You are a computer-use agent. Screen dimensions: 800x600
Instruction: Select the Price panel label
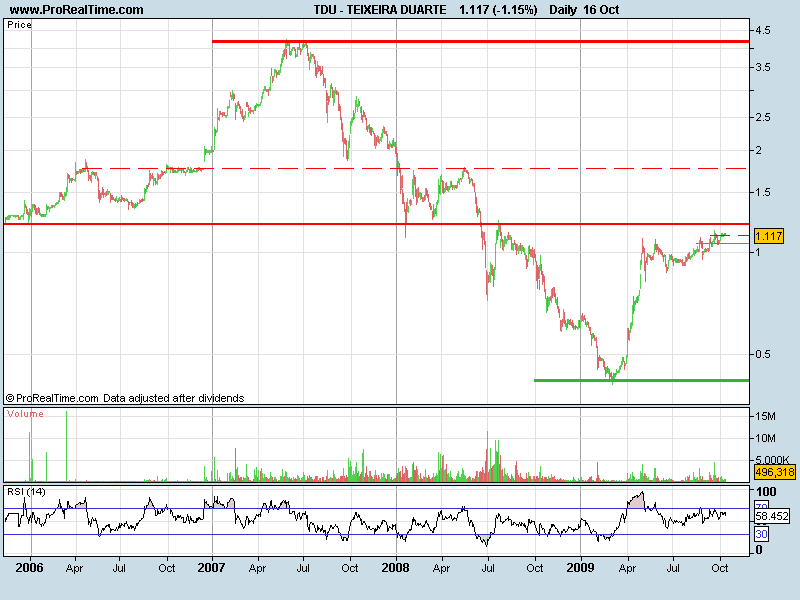19,25
